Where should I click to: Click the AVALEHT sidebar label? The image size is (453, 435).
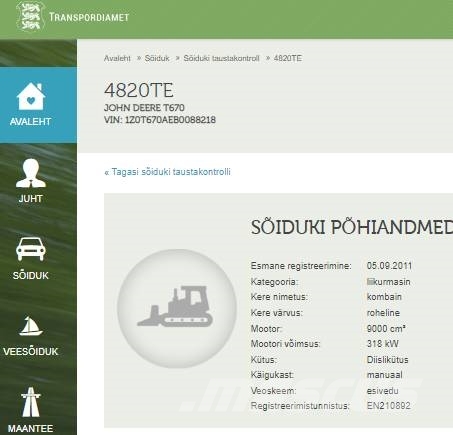click(30, 121)
